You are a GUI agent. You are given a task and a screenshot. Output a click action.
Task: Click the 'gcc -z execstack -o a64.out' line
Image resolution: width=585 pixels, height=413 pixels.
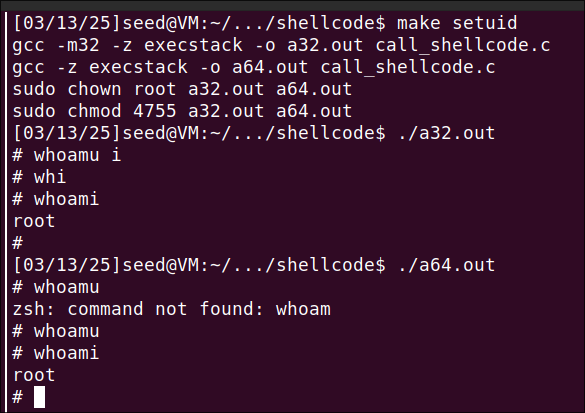tap(254, 67)
